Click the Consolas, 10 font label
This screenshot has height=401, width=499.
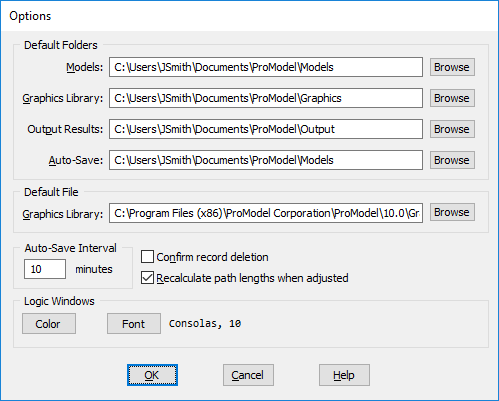click(x=205, y=324)
